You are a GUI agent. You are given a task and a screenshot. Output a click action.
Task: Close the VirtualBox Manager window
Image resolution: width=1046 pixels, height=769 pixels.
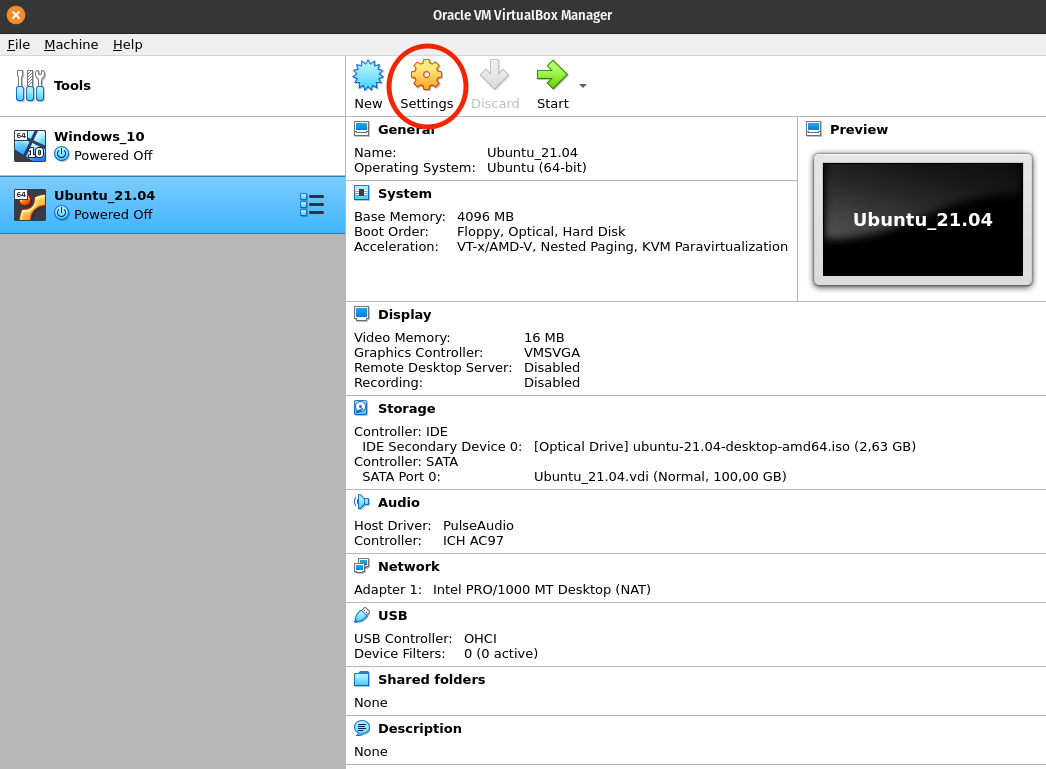click(x=16, y=15)
